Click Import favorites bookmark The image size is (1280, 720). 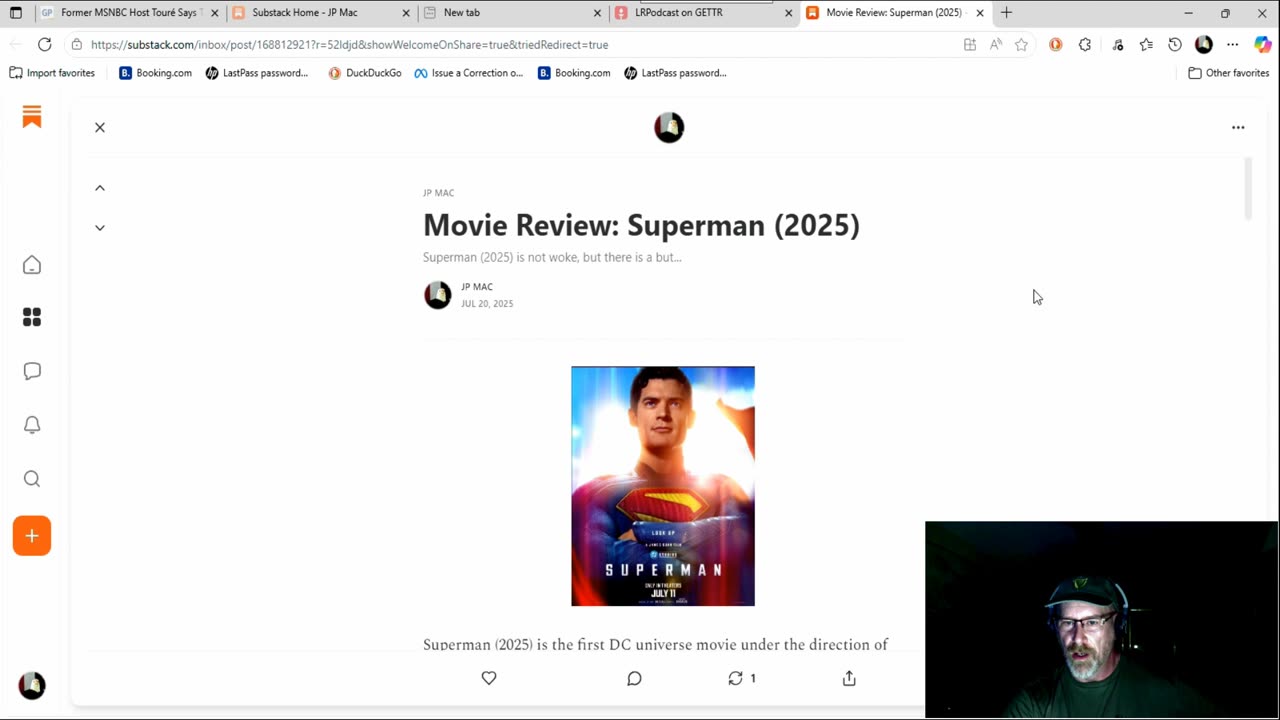[x=52, y=73]
